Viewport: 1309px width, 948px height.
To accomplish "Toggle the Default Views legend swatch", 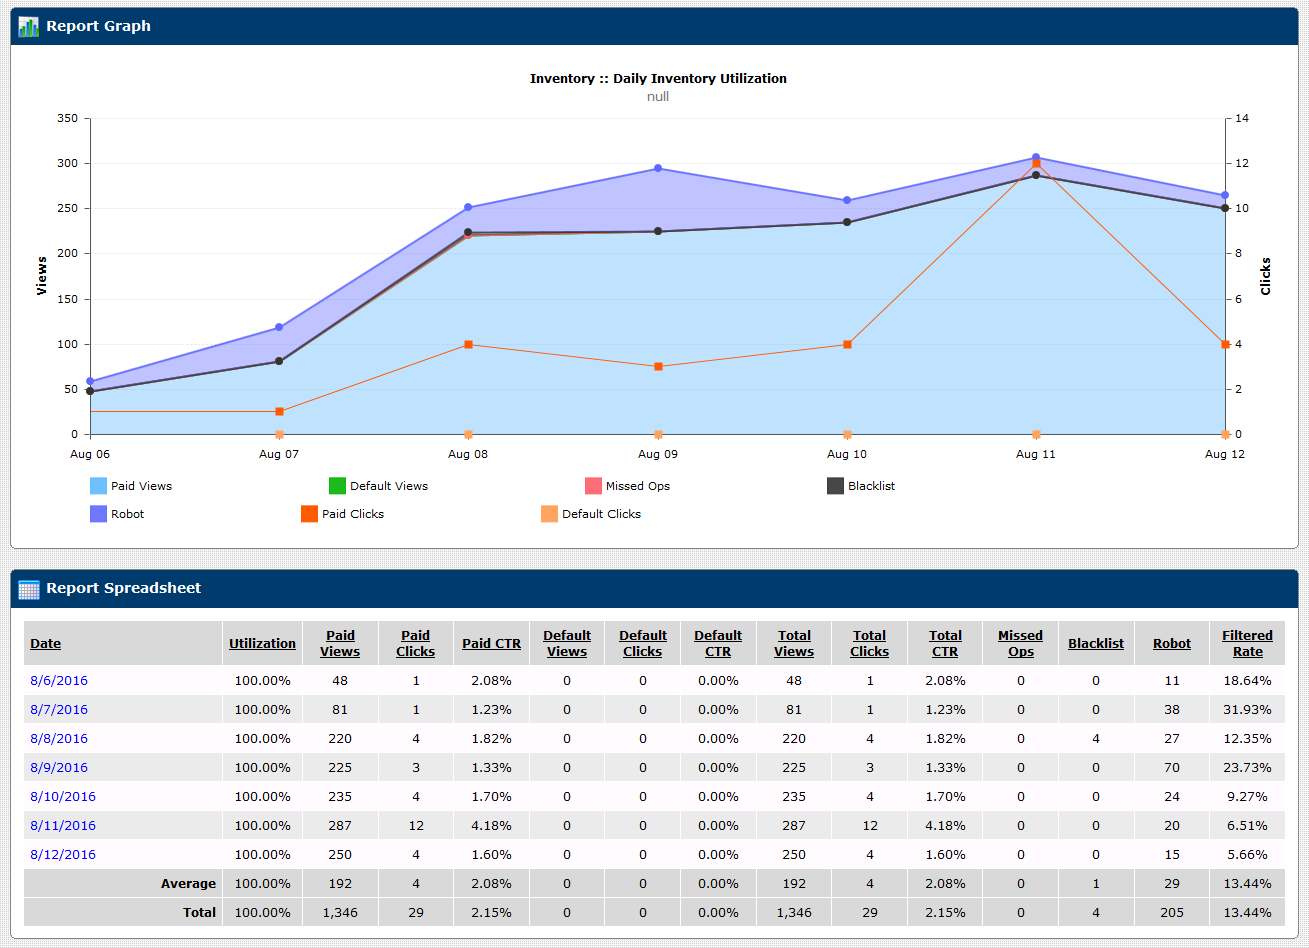I will [337, 486].
